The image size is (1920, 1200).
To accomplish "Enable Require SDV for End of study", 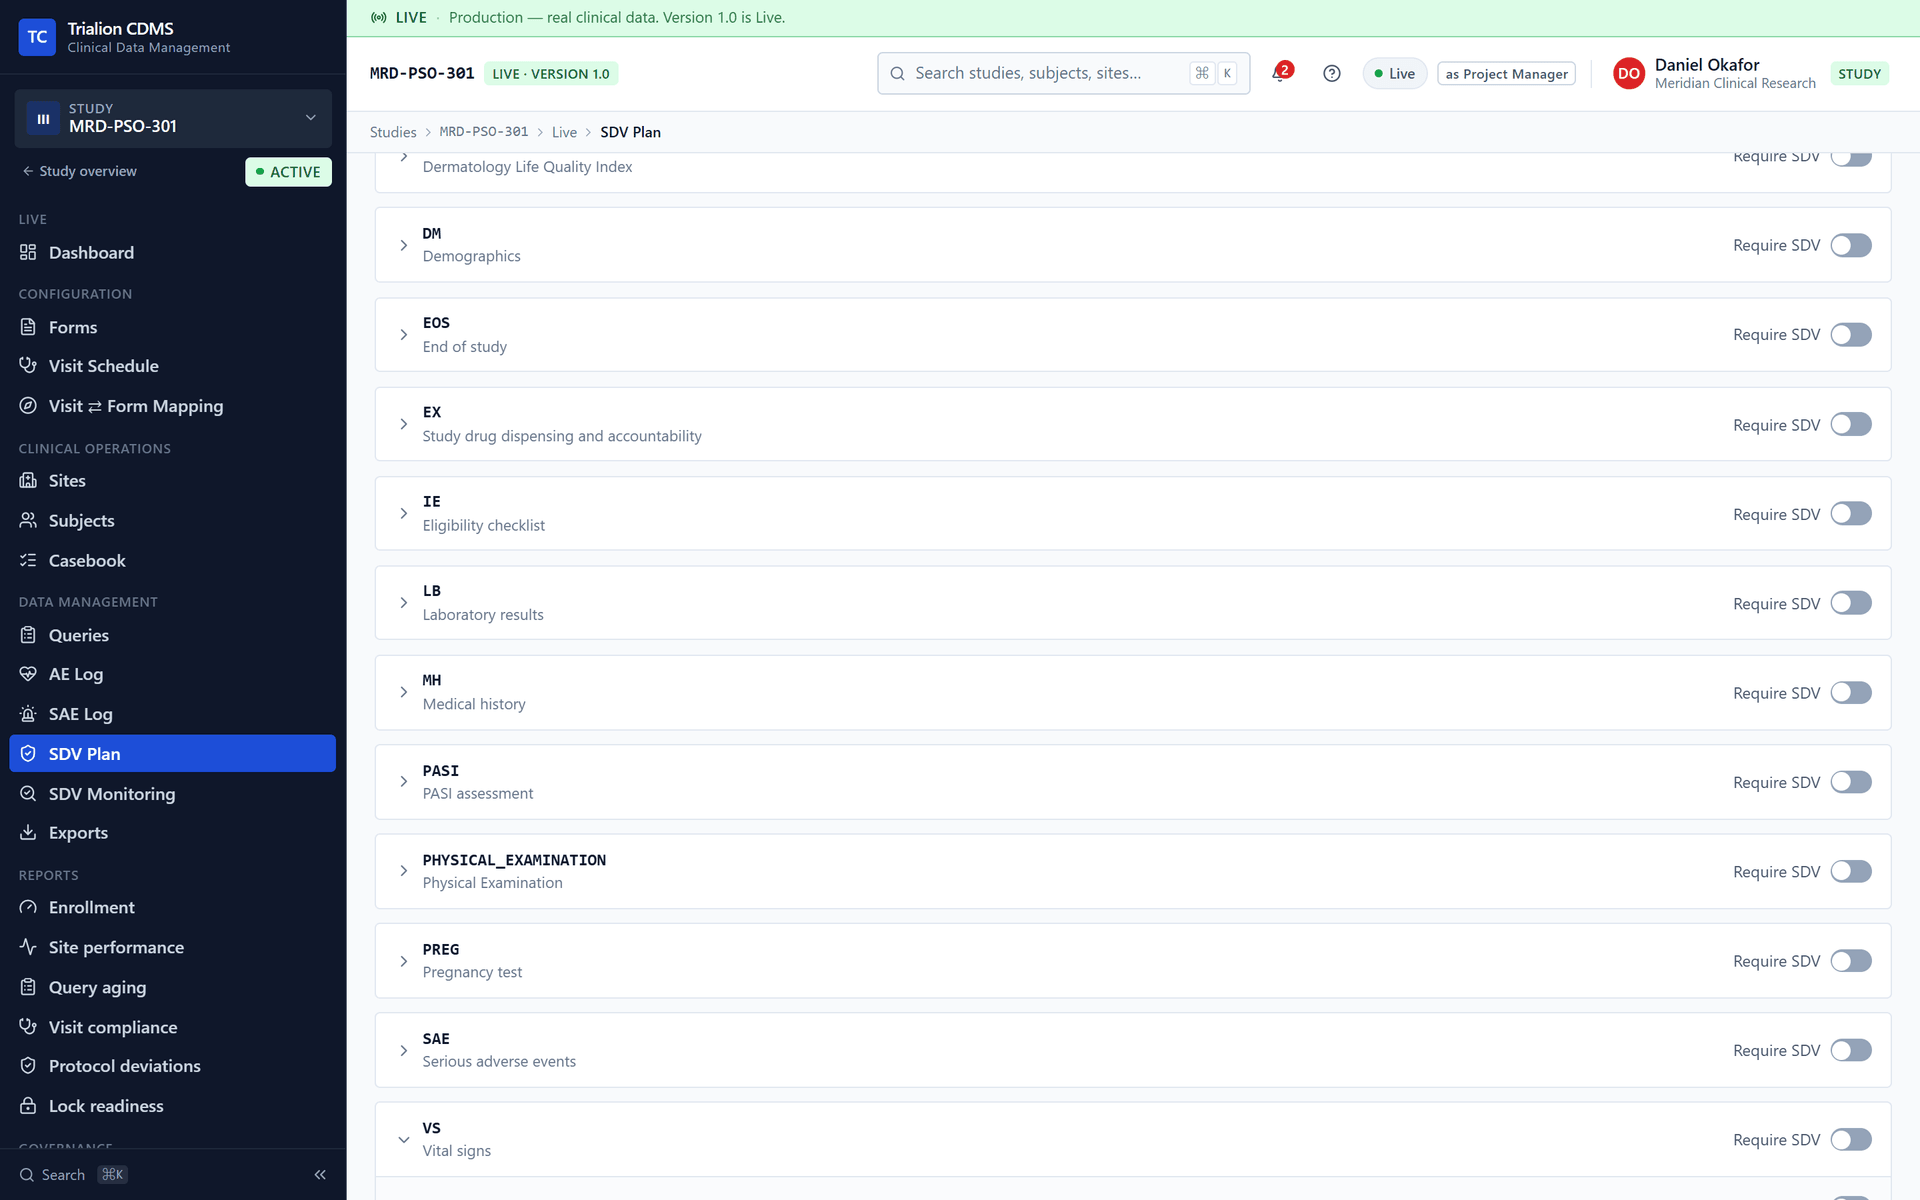I will [1851, 335].
